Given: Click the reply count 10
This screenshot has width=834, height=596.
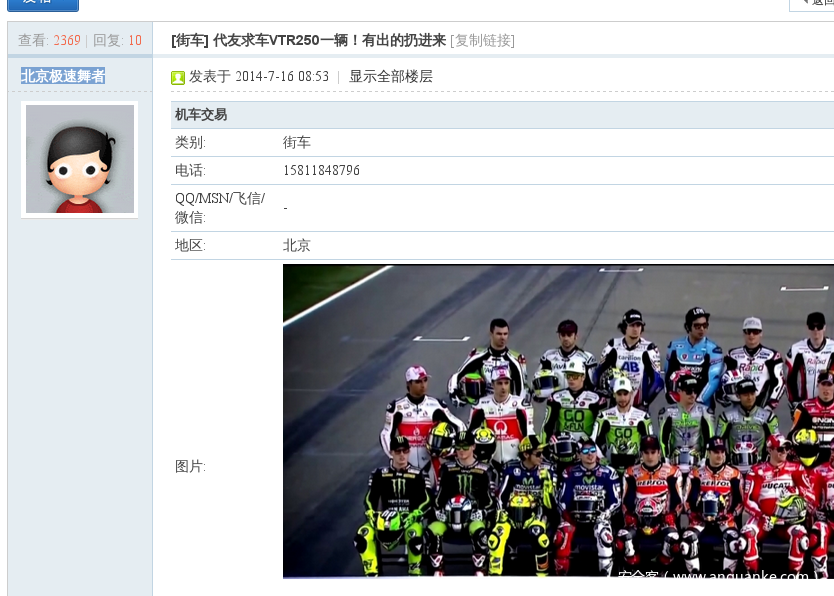Looking at the screenshot, I should point(135,40).
